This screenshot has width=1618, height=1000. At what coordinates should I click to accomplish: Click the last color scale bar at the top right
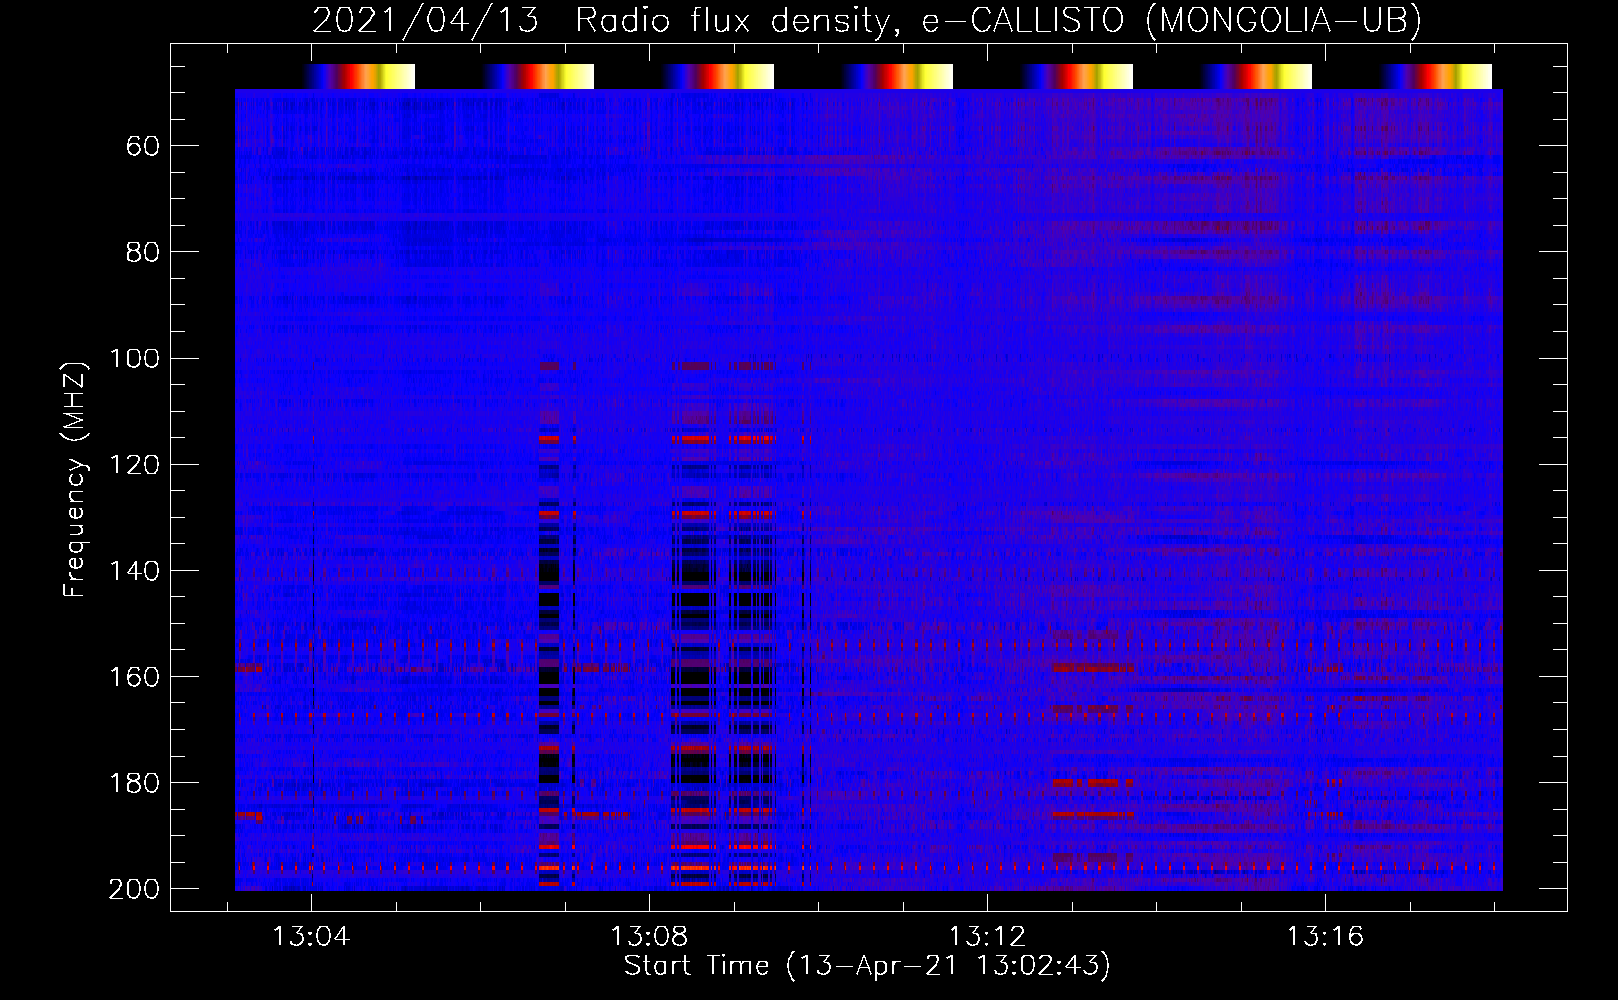pos(1437,76)
